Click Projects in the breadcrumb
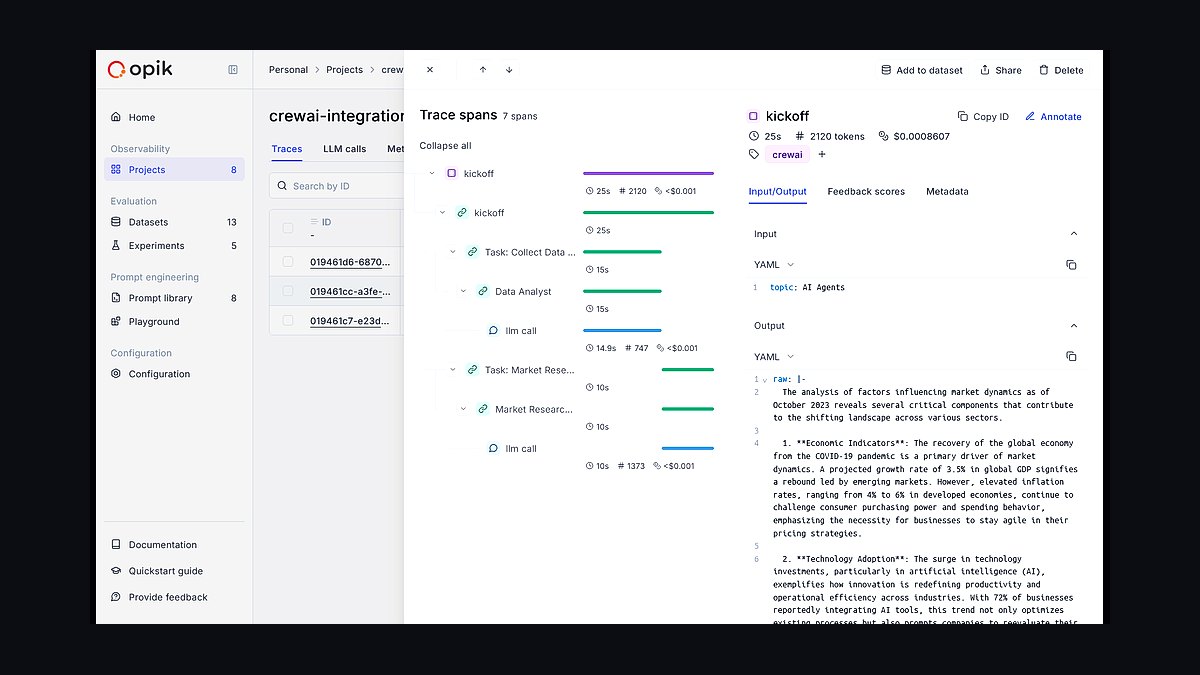 pyautogui.click(x=344, y=70)
